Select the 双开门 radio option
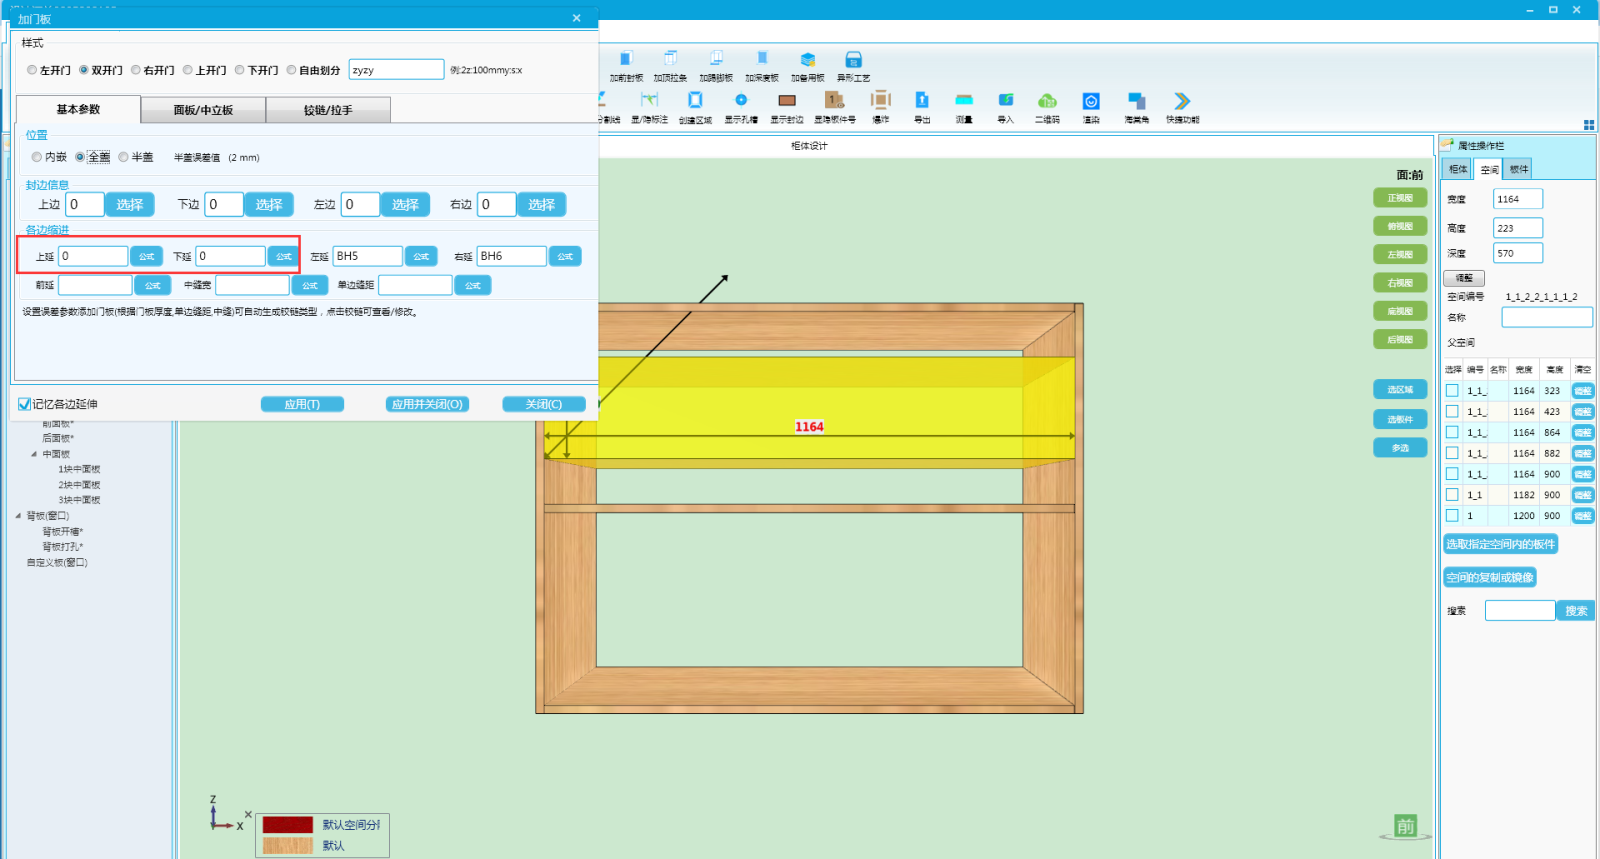 pyautogui.click(x=84, y=70)
